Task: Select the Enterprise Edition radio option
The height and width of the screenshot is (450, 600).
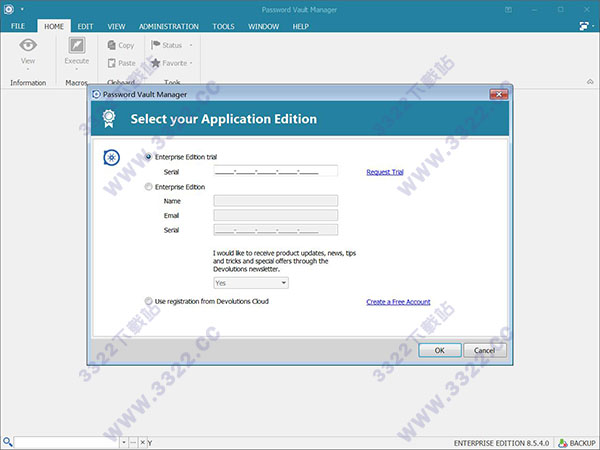Action: 149,187
